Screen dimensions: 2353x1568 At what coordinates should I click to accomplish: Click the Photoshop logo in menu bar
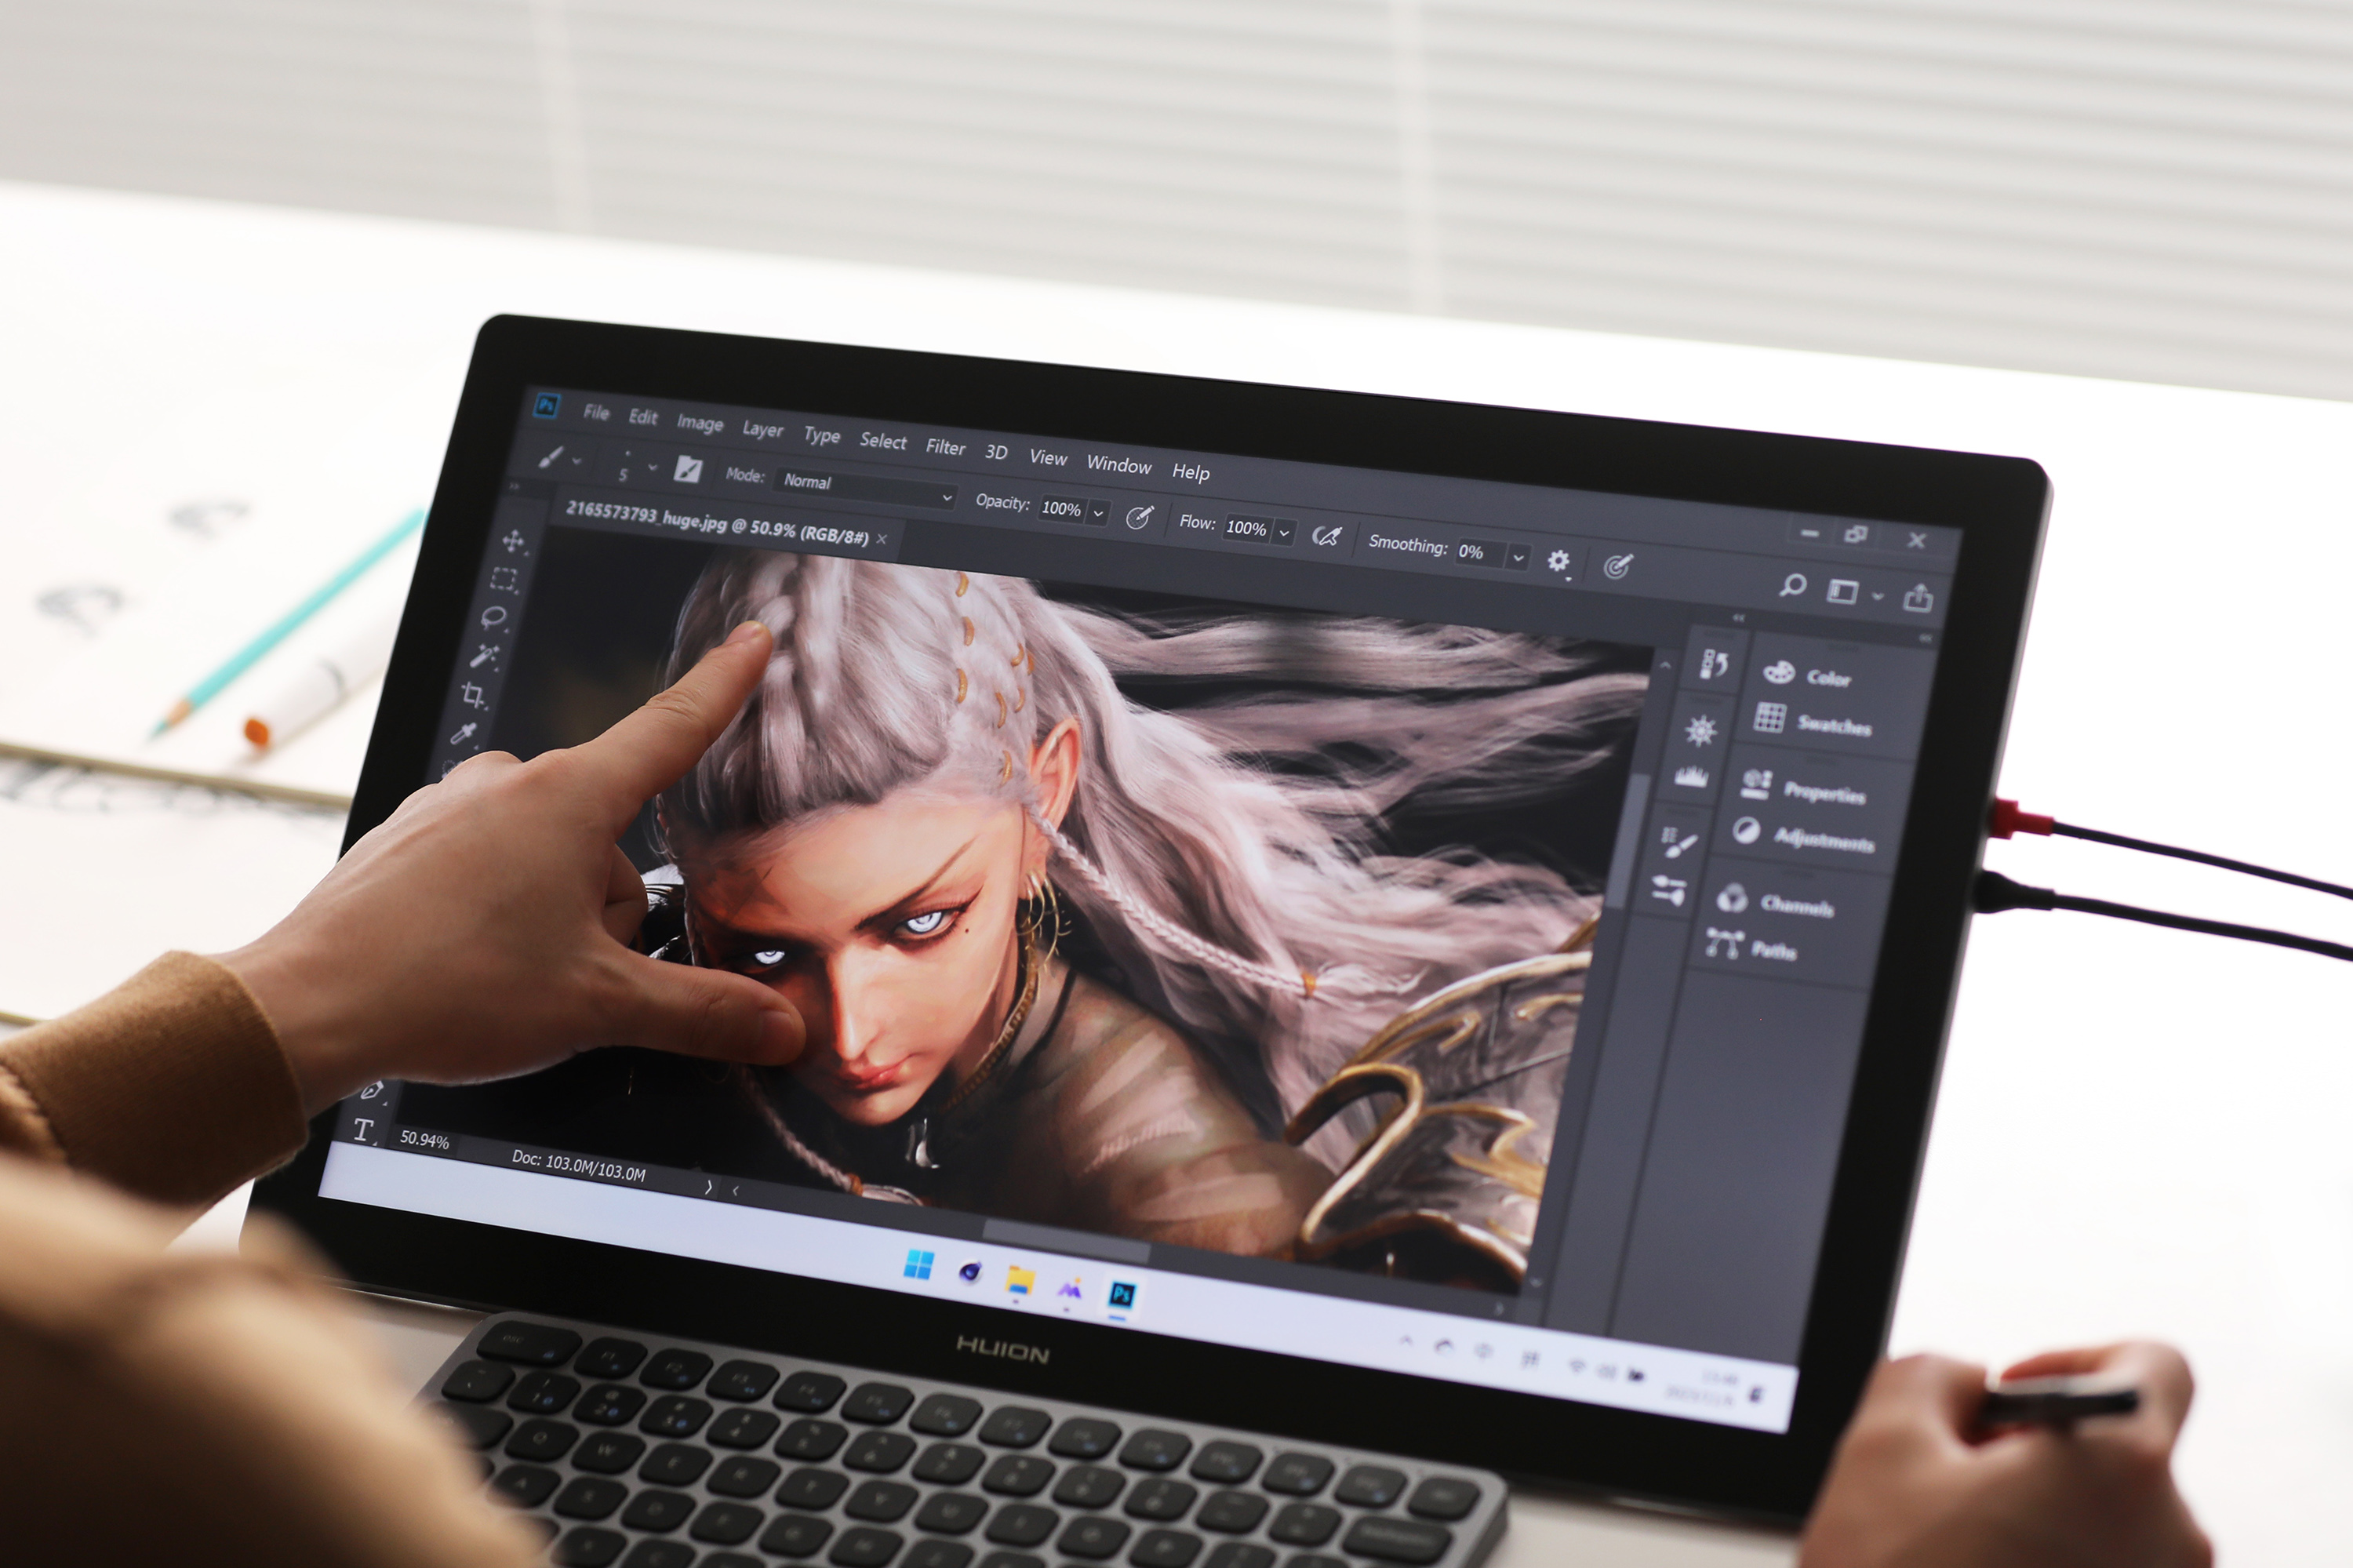547,405
